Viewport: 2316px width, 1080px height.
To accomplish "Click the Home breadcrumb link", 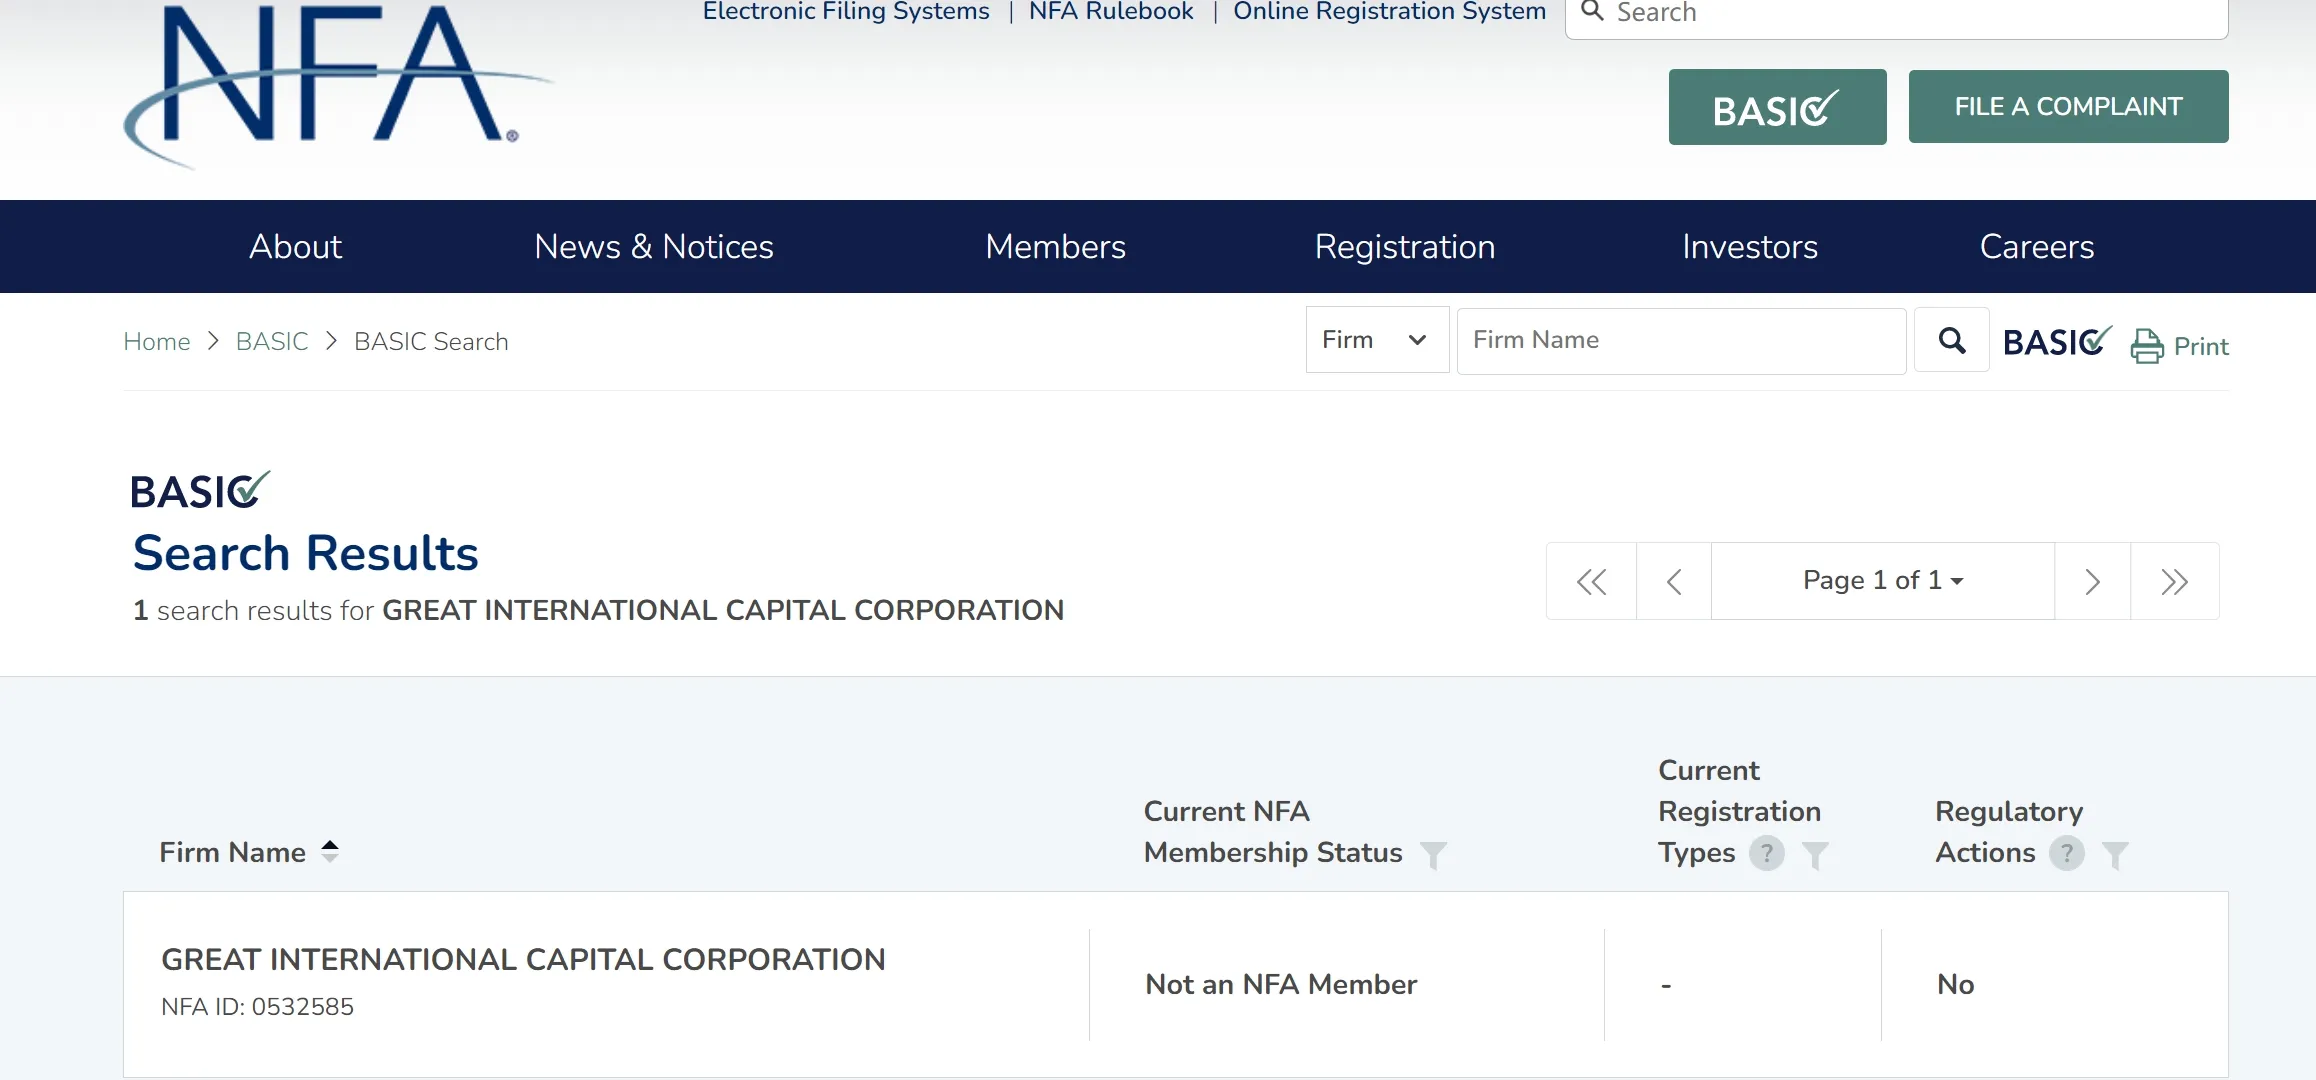I will (157, 342).
